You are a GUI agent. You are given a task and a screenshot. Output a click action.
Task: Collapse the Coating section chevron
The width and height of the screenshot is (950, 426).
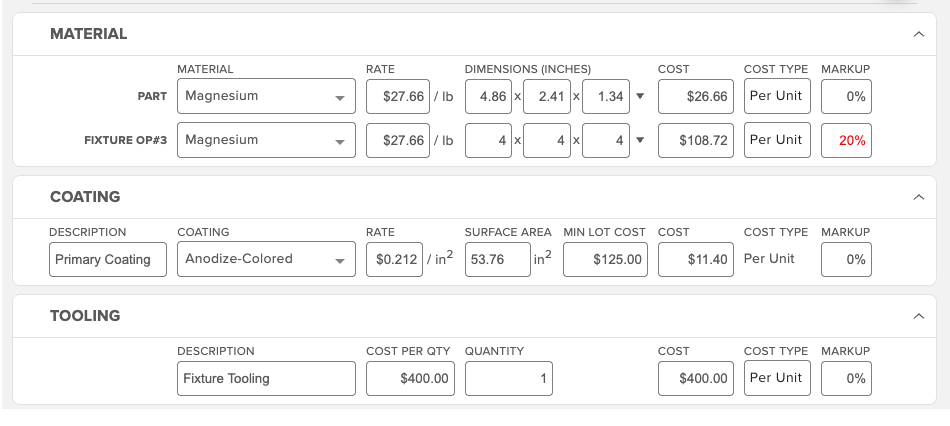click(918, 197)
